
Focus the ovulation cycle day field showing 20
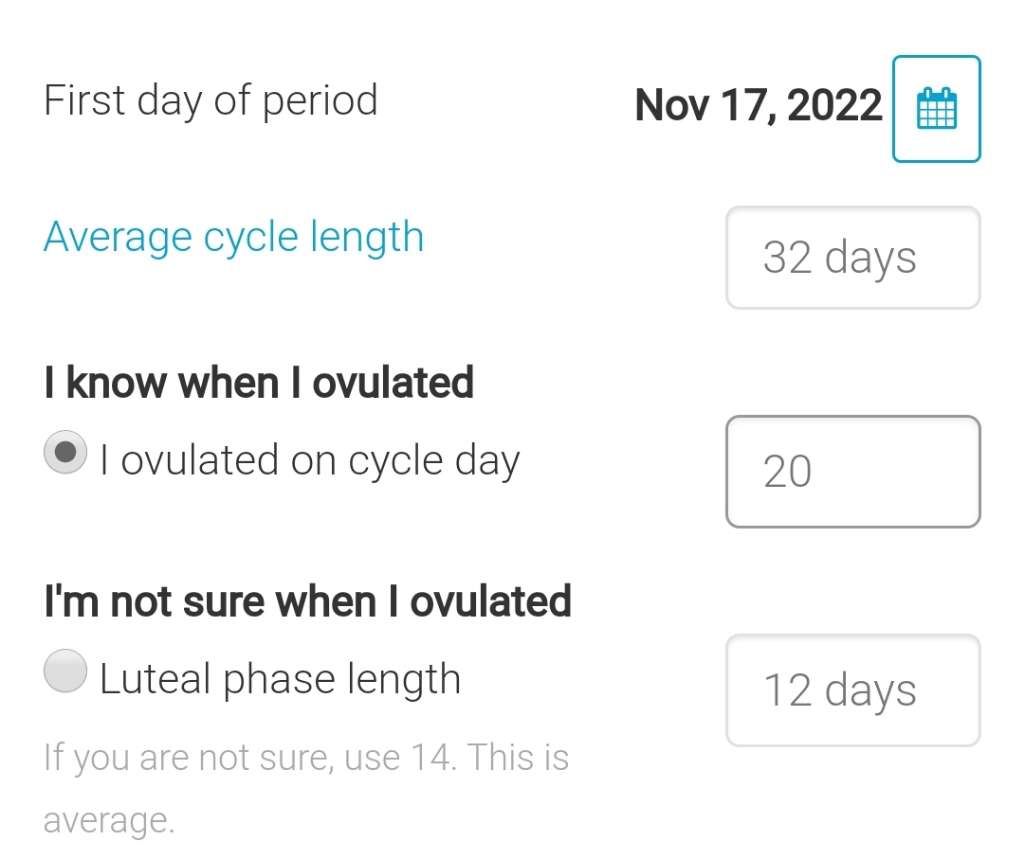(852, 471)
